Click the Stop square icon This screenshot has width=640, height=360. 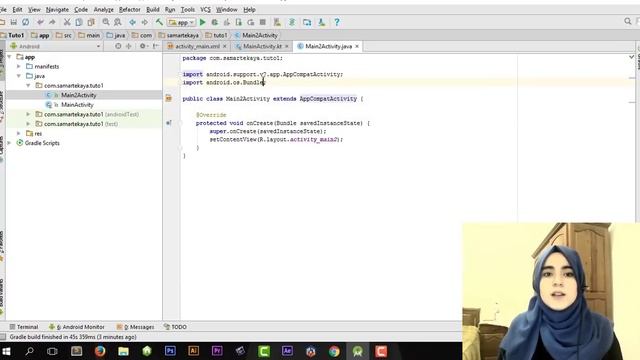(263, 22)
